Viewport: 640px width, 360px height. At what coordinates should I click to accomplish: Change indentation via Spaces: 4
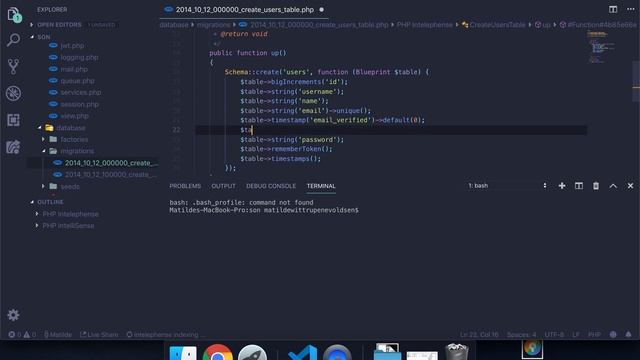click(x=522, y=335)
